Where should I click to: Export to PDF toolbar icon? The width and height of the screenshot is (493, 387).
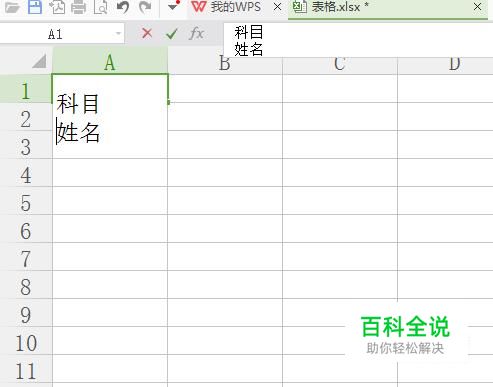(57, 7)
